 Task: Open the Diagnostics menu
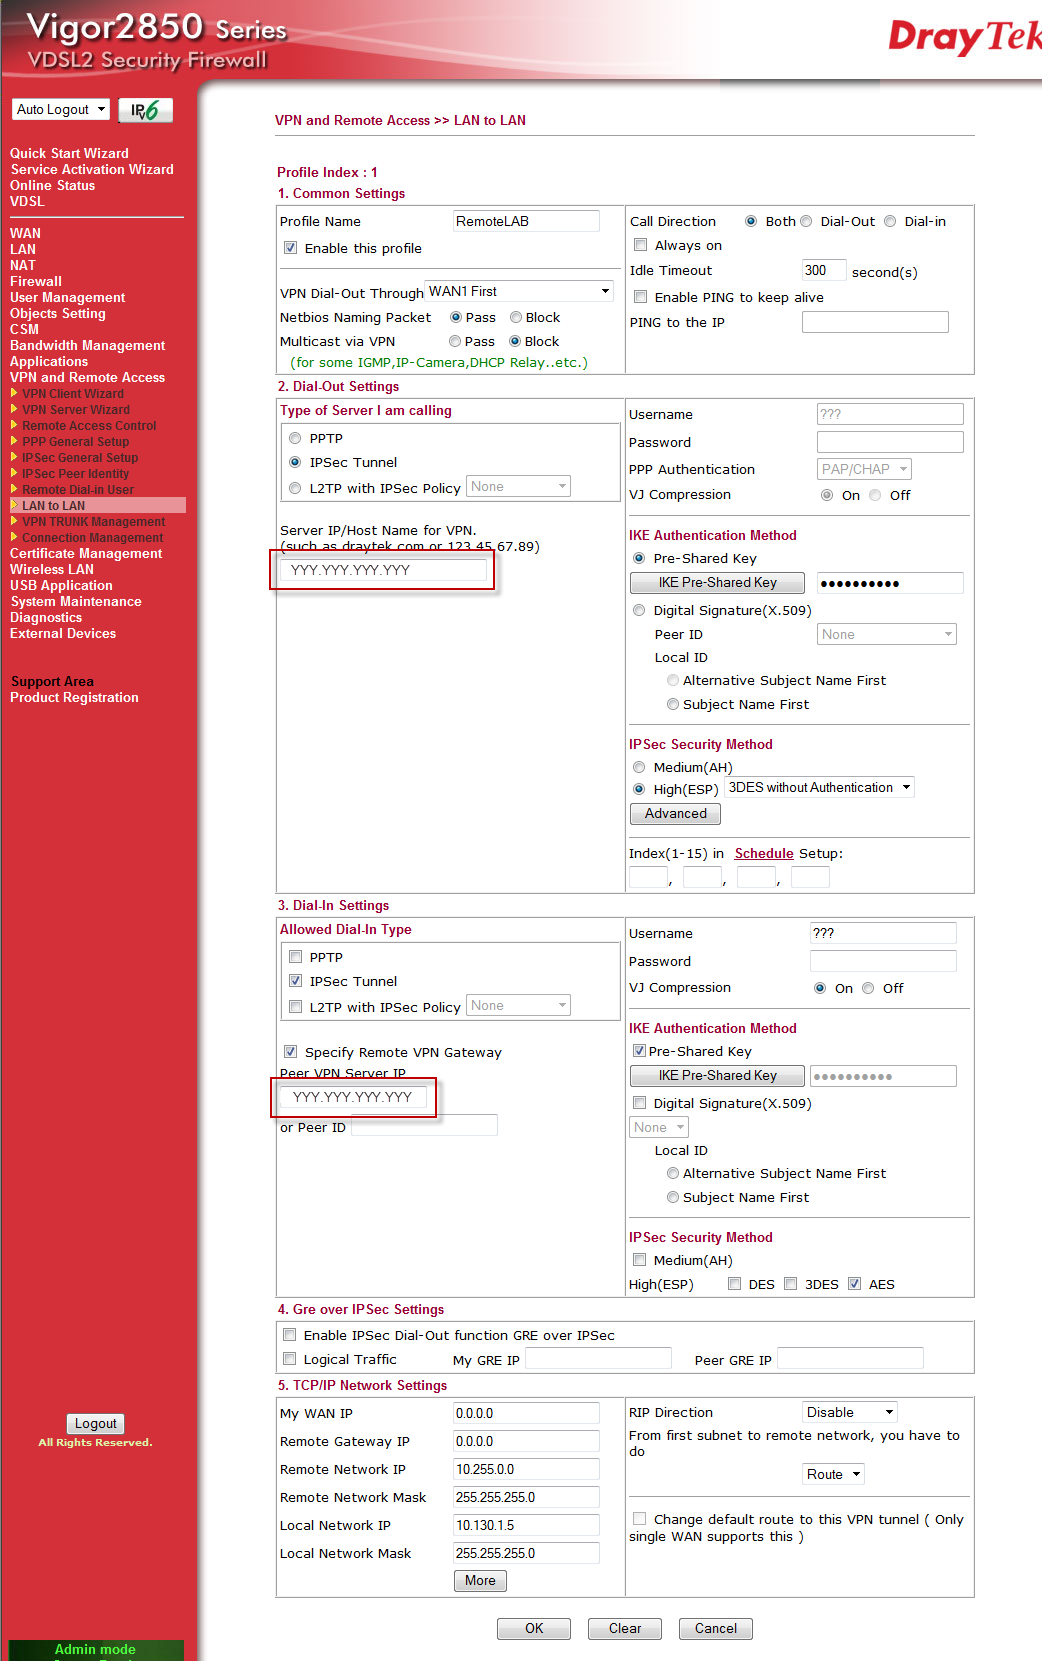[x=46, y=617]
